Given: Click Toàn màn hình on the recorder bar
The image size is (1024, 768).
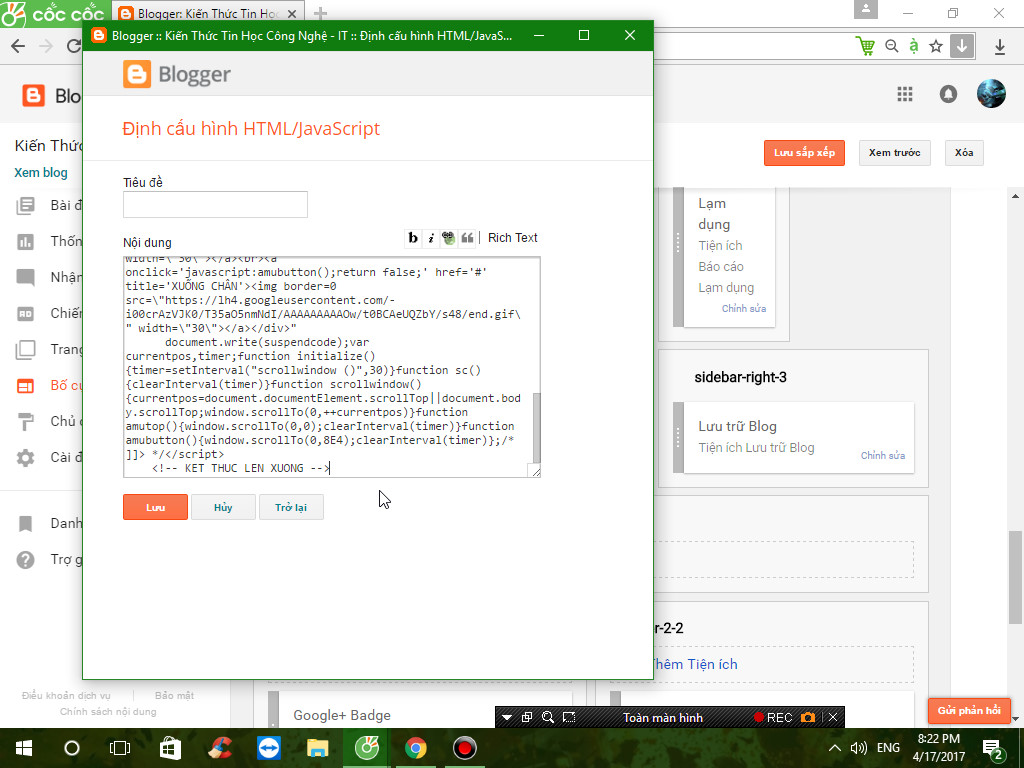Looking at the screenshot, I should pos(663,718).
